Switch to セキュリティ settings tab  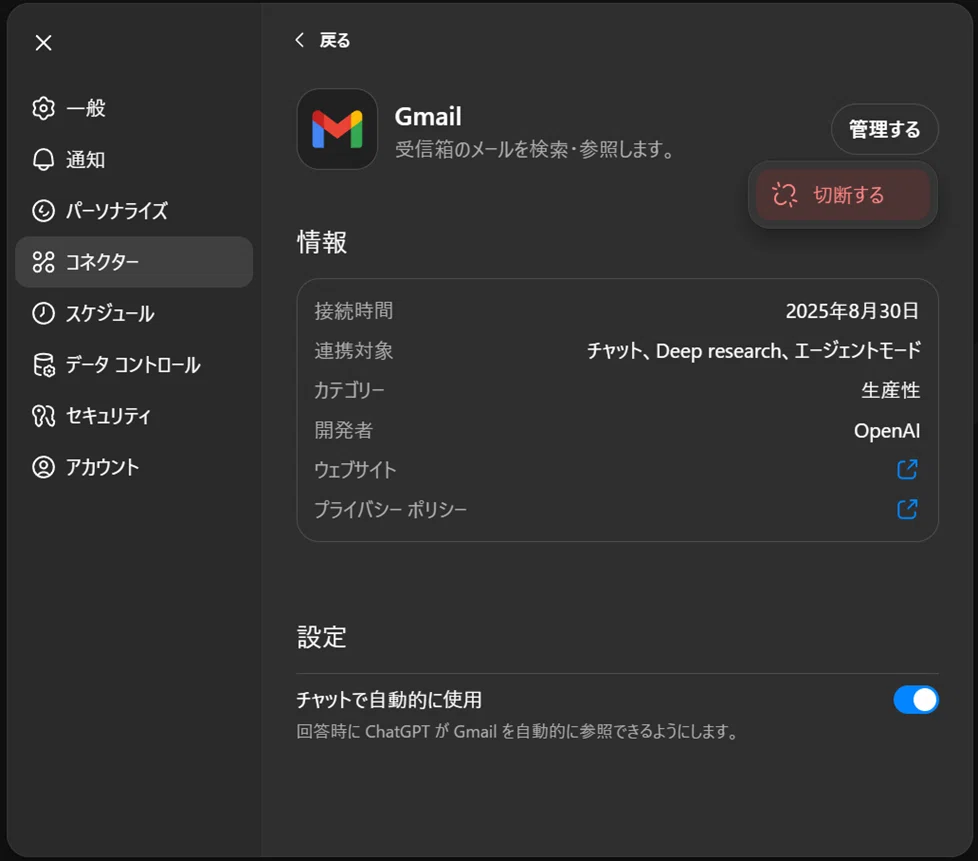click(x=134, y=416)
